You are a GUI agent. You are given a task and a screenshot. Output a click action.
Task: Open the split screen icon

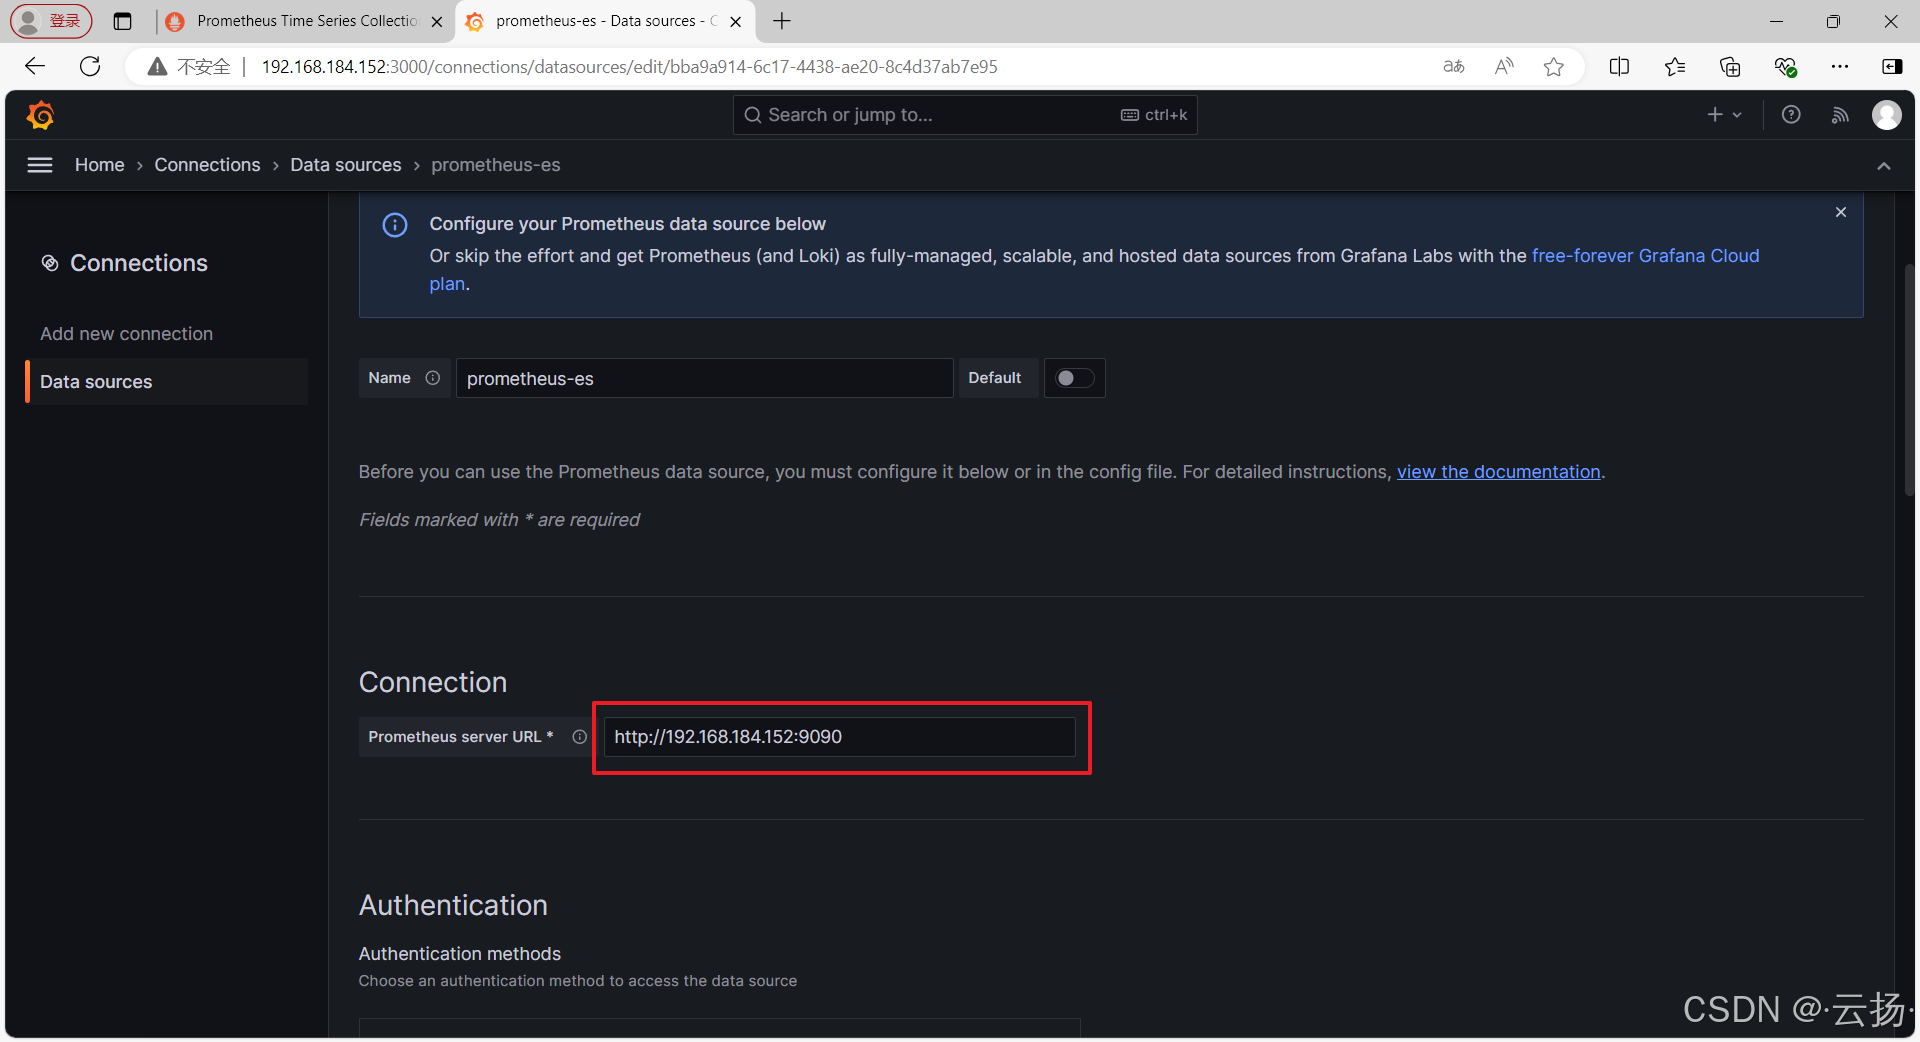[1620, 67]
